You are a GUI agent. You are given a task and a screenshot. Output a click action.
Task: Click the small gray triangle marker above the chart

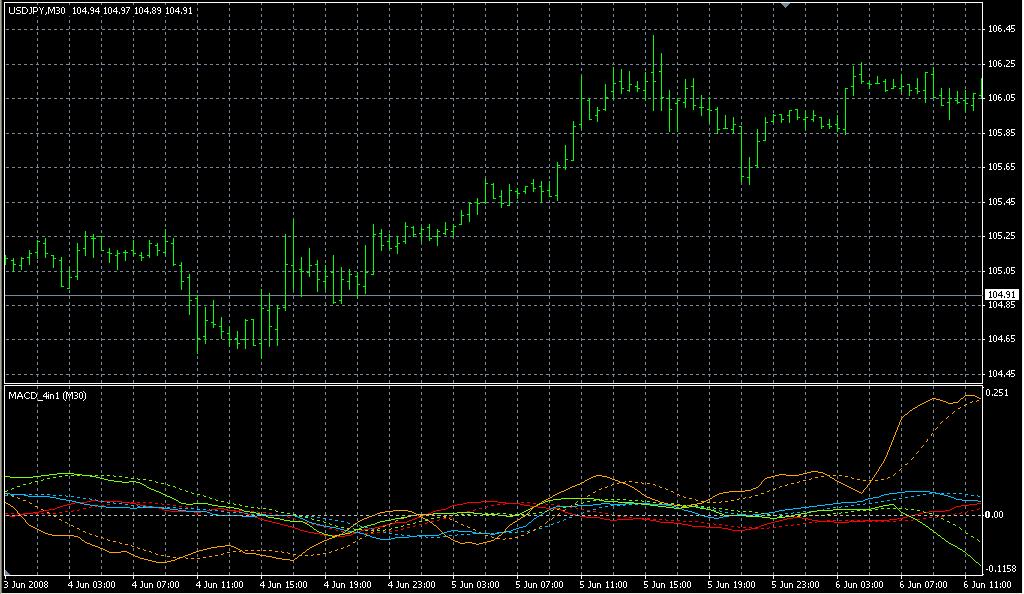click(x=785, y=6)
